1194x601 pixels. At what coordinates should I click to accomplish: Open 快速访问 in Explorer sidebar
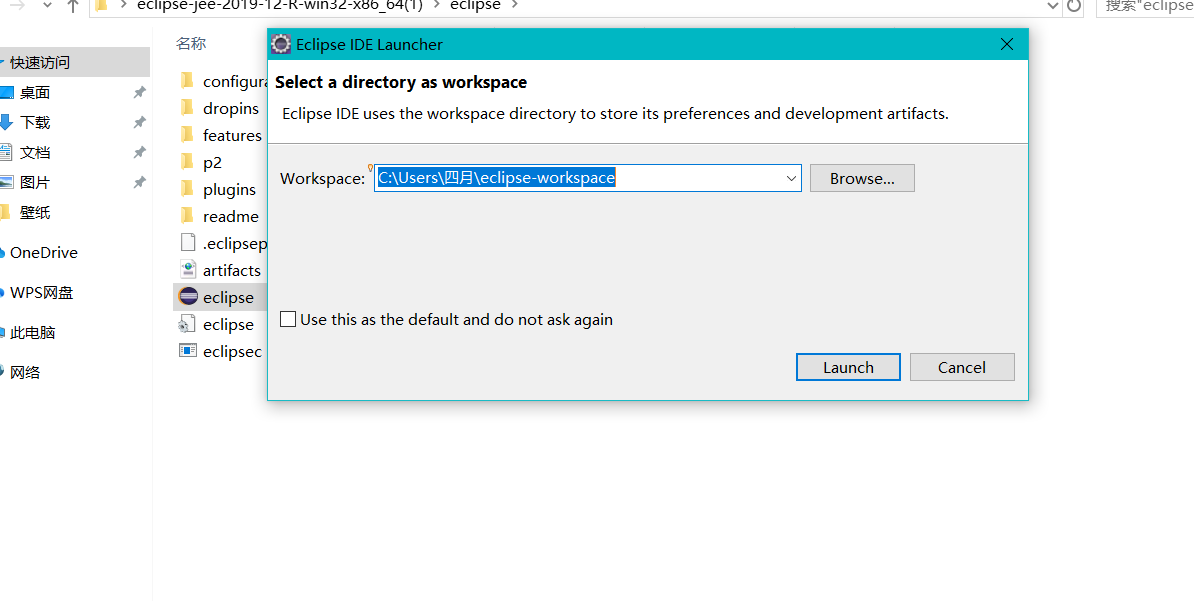(x=40, y=62)
